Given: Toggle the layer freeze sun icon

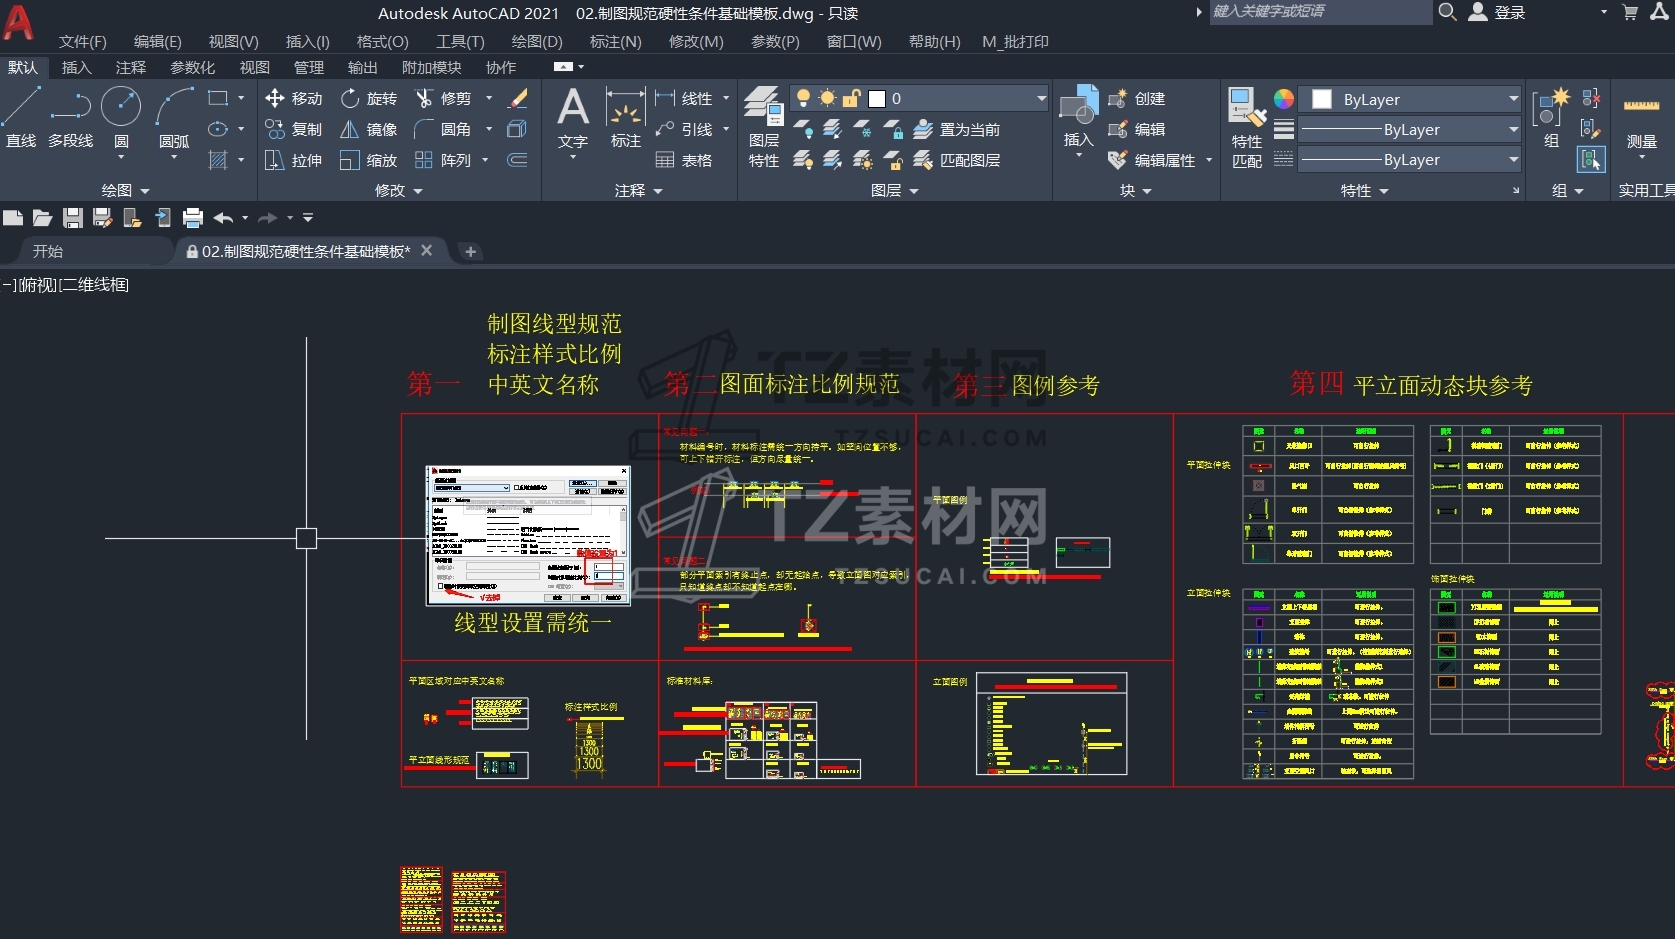Looking at the screenshot, I should [x=827, y=98].
